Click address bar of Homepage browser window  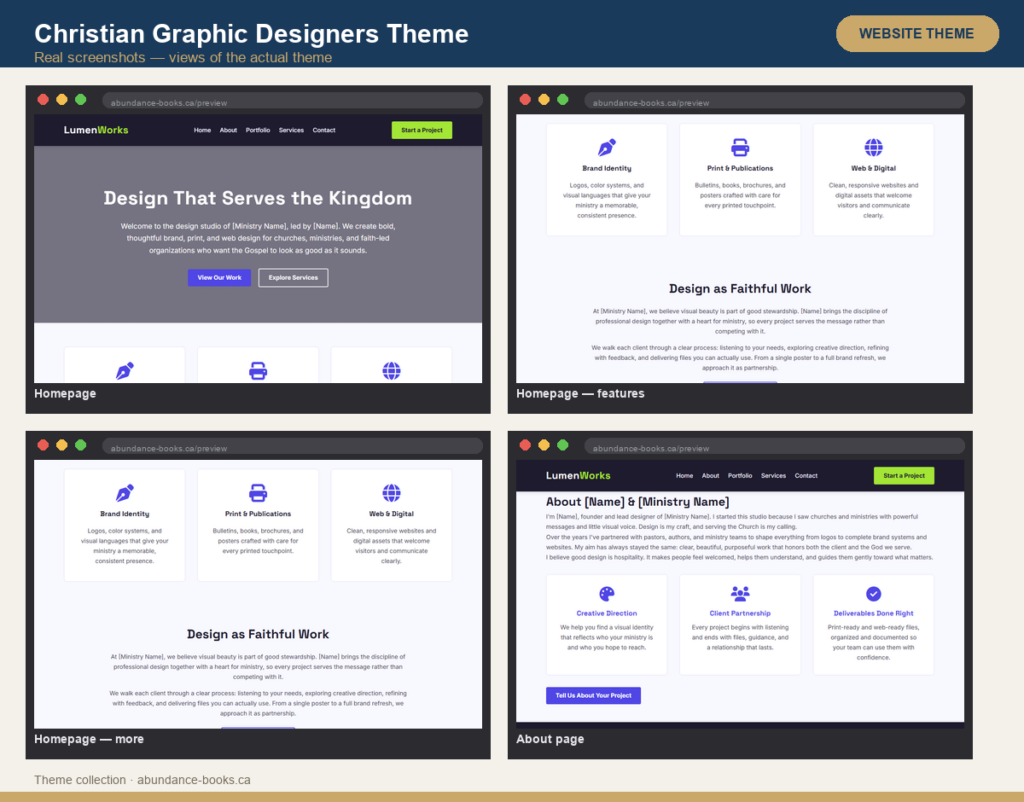coord(293,101)
